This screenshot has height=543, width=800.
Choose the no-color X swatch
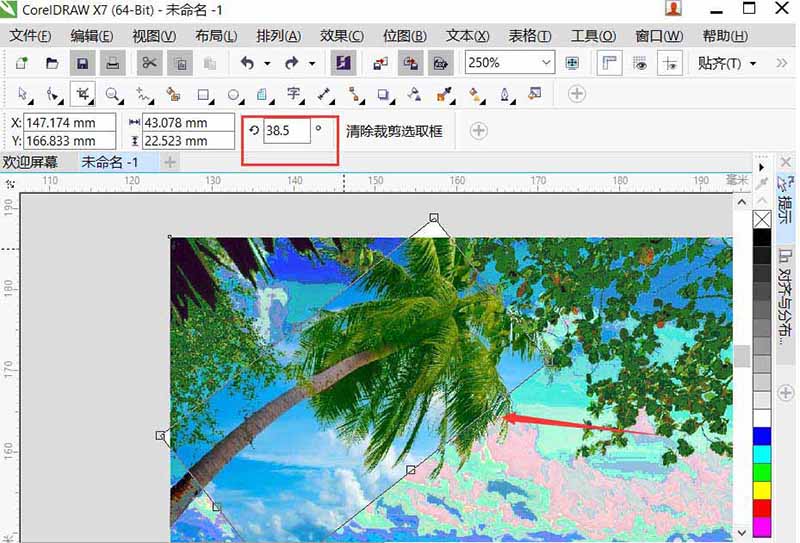pyautogui.click(x=762, y=219)
